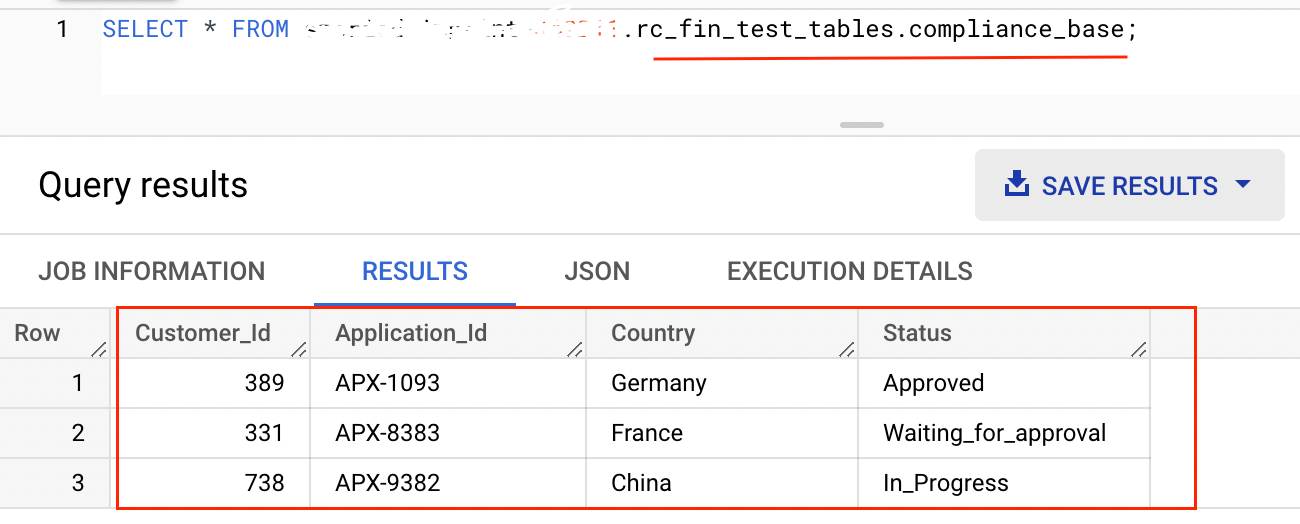This screenshot has height=524, width=1300.
Task: Click the editor pane divider handle
Action: pos(861,125)
